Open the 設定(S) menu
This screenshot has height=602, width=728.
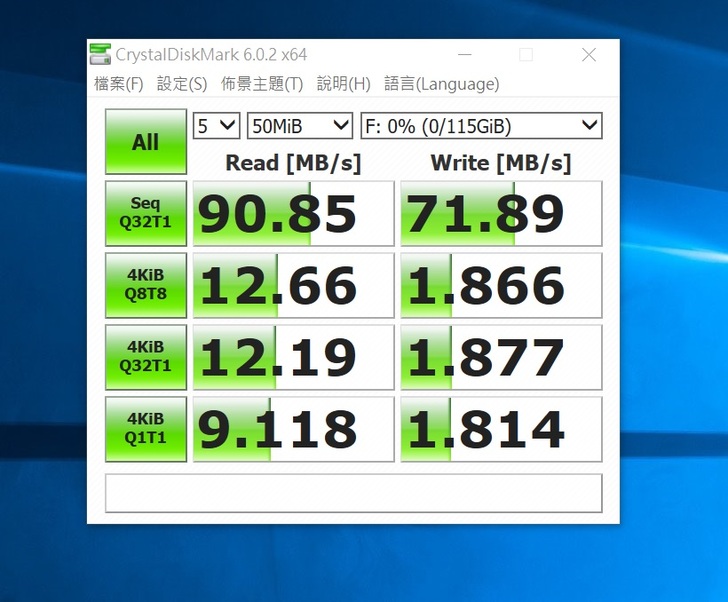click(x=182, y=84)
